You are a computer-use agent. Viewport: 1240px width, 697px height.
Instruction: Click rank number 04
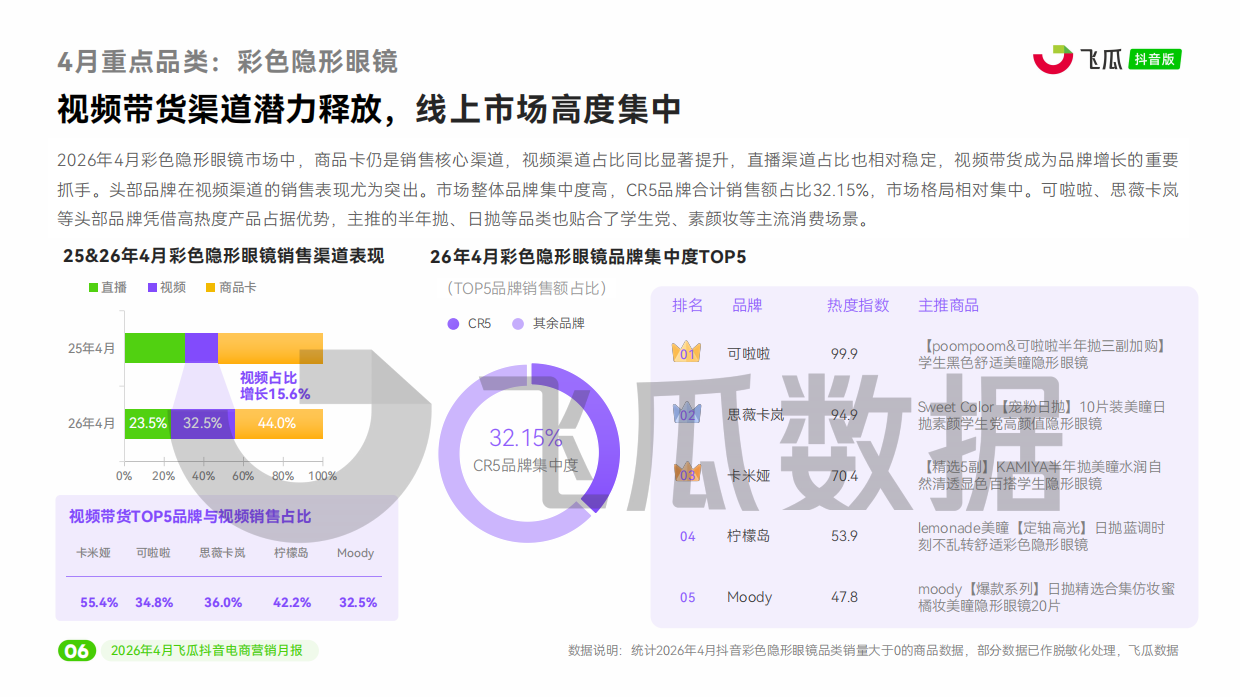pyautogui.click(x=687, y=537)
